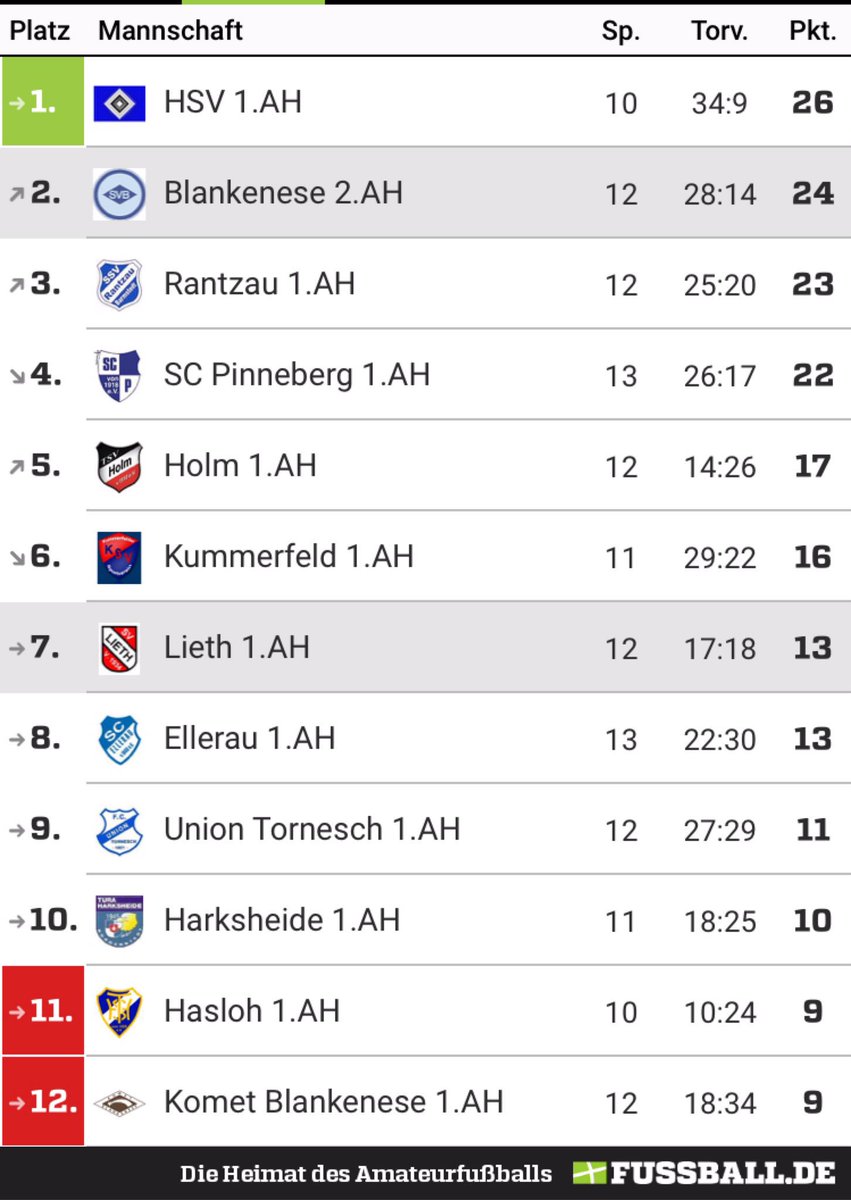
Task: Click the Union Tornesch club logo
Action: 119,831
